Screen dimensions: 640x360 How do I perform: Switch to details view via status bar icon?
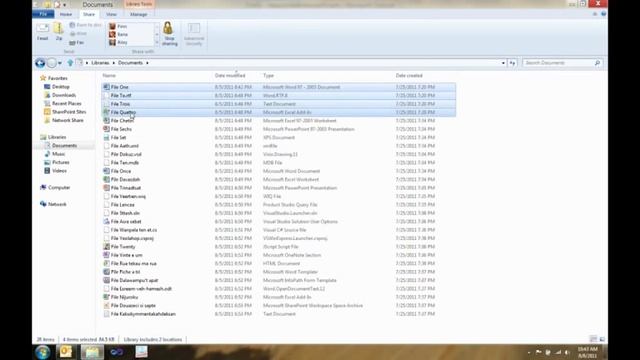point(593,339)
